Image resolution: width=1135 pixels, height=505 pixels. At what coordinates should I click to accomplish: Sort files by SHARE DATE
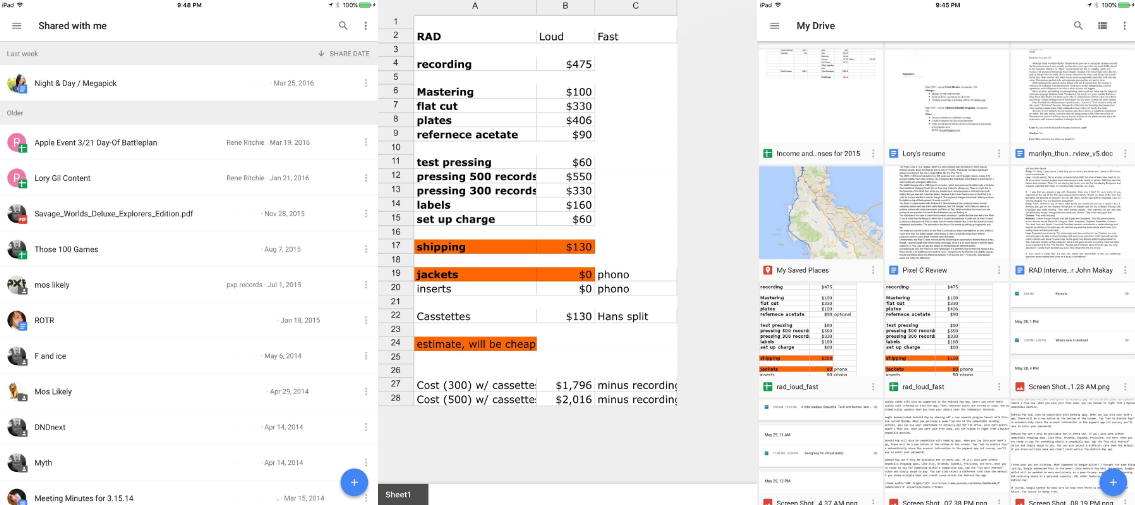tap(344, 54)
